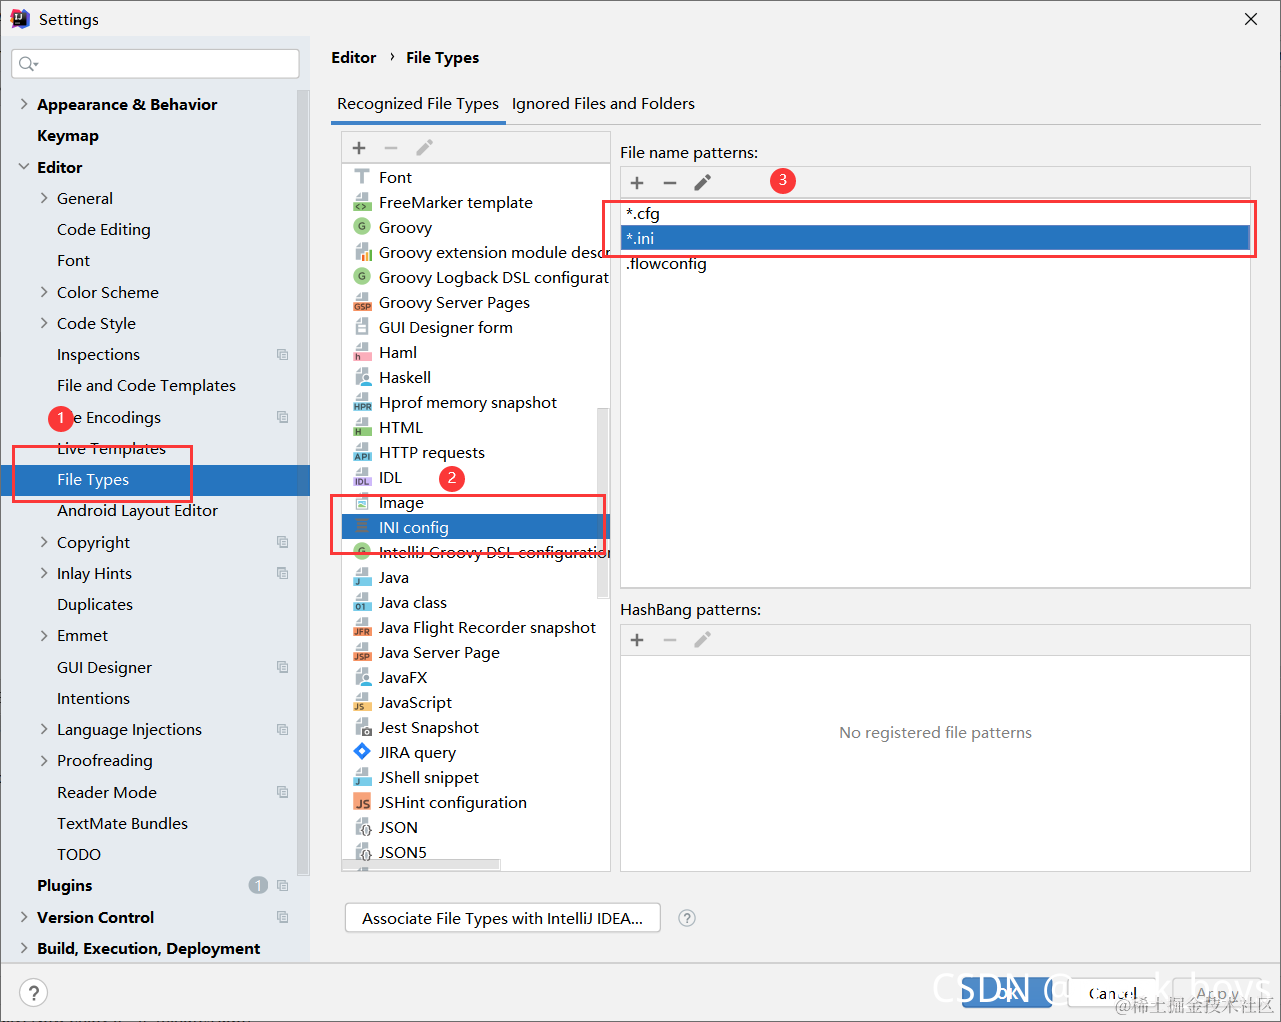
Task: Expand the Code Style node
Action: click(44, 323)
